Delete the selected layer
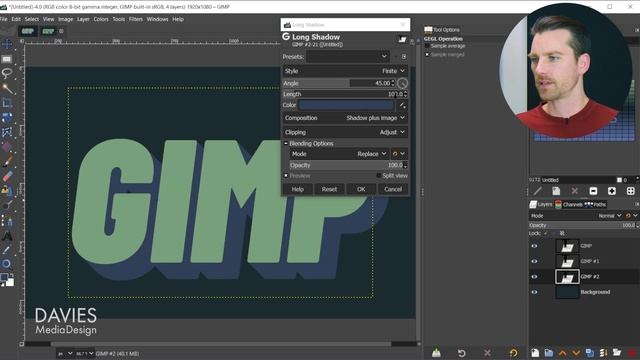The image size is (640, 360). pyautogui.click(x=632, y=353)
